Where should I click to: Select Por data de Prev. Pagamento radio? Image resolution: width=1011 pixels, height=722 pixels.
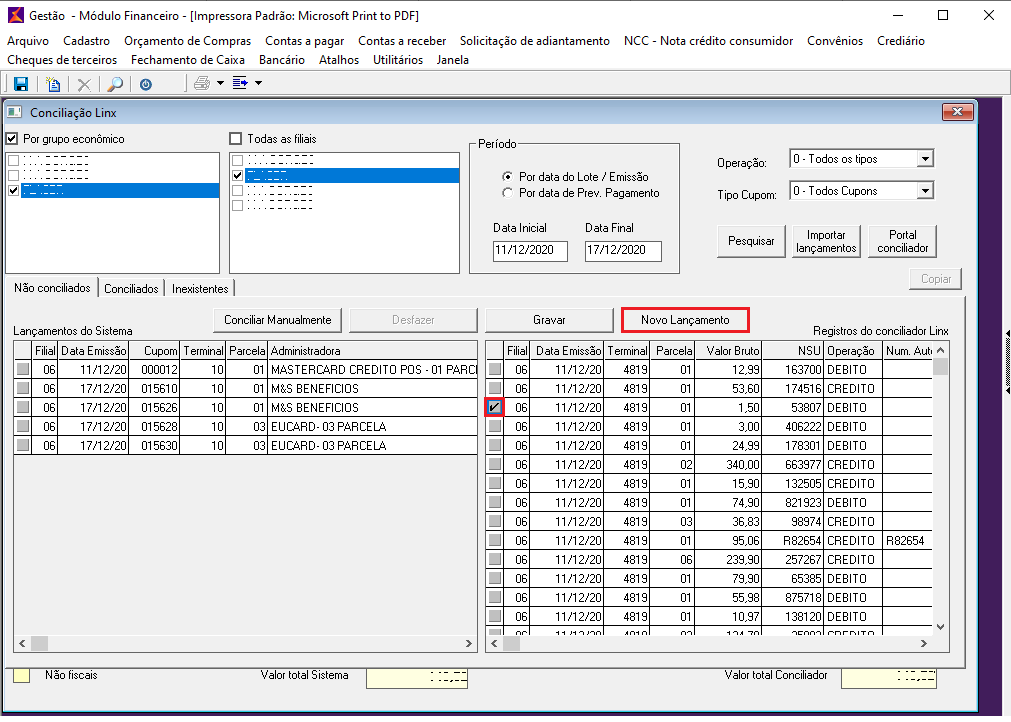click(x=508, y=193)
